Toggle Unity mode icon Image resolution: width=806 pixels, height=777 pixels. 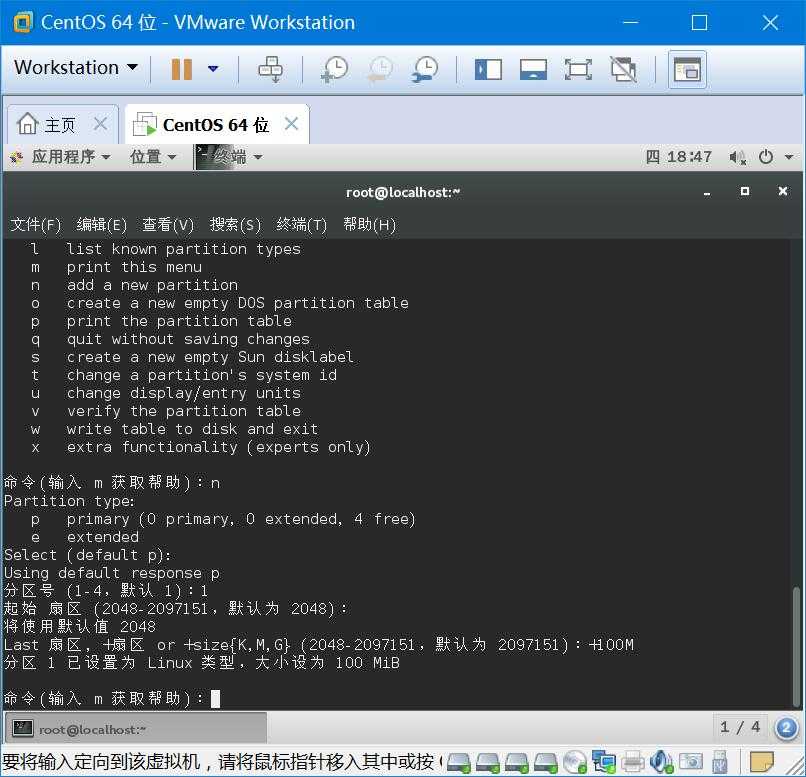pyautogui.click(x=623, y=69)
